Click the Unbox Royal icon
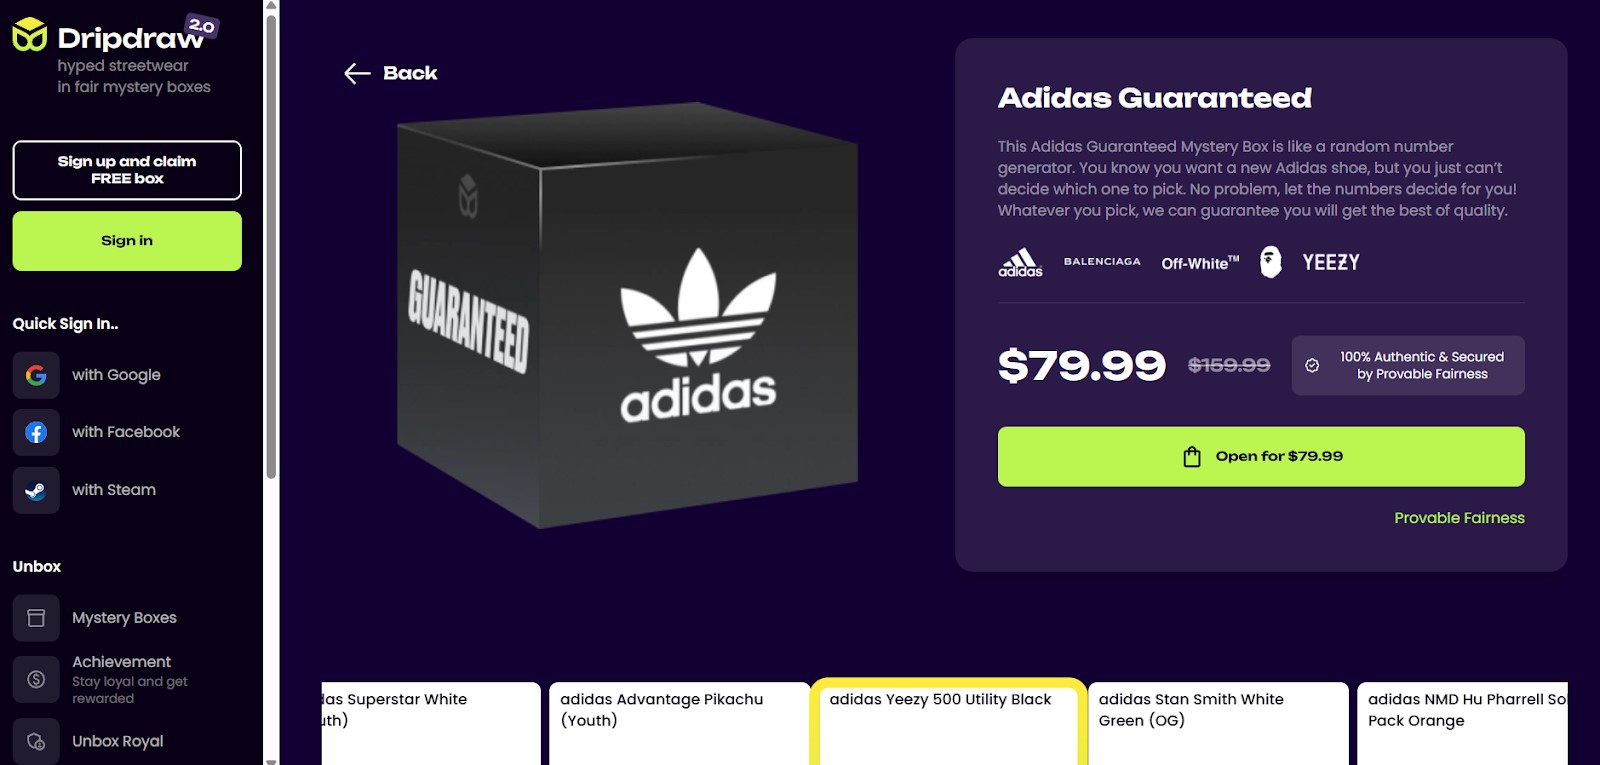The height and width of the screenshot is (765, 1600). point(36,741)
